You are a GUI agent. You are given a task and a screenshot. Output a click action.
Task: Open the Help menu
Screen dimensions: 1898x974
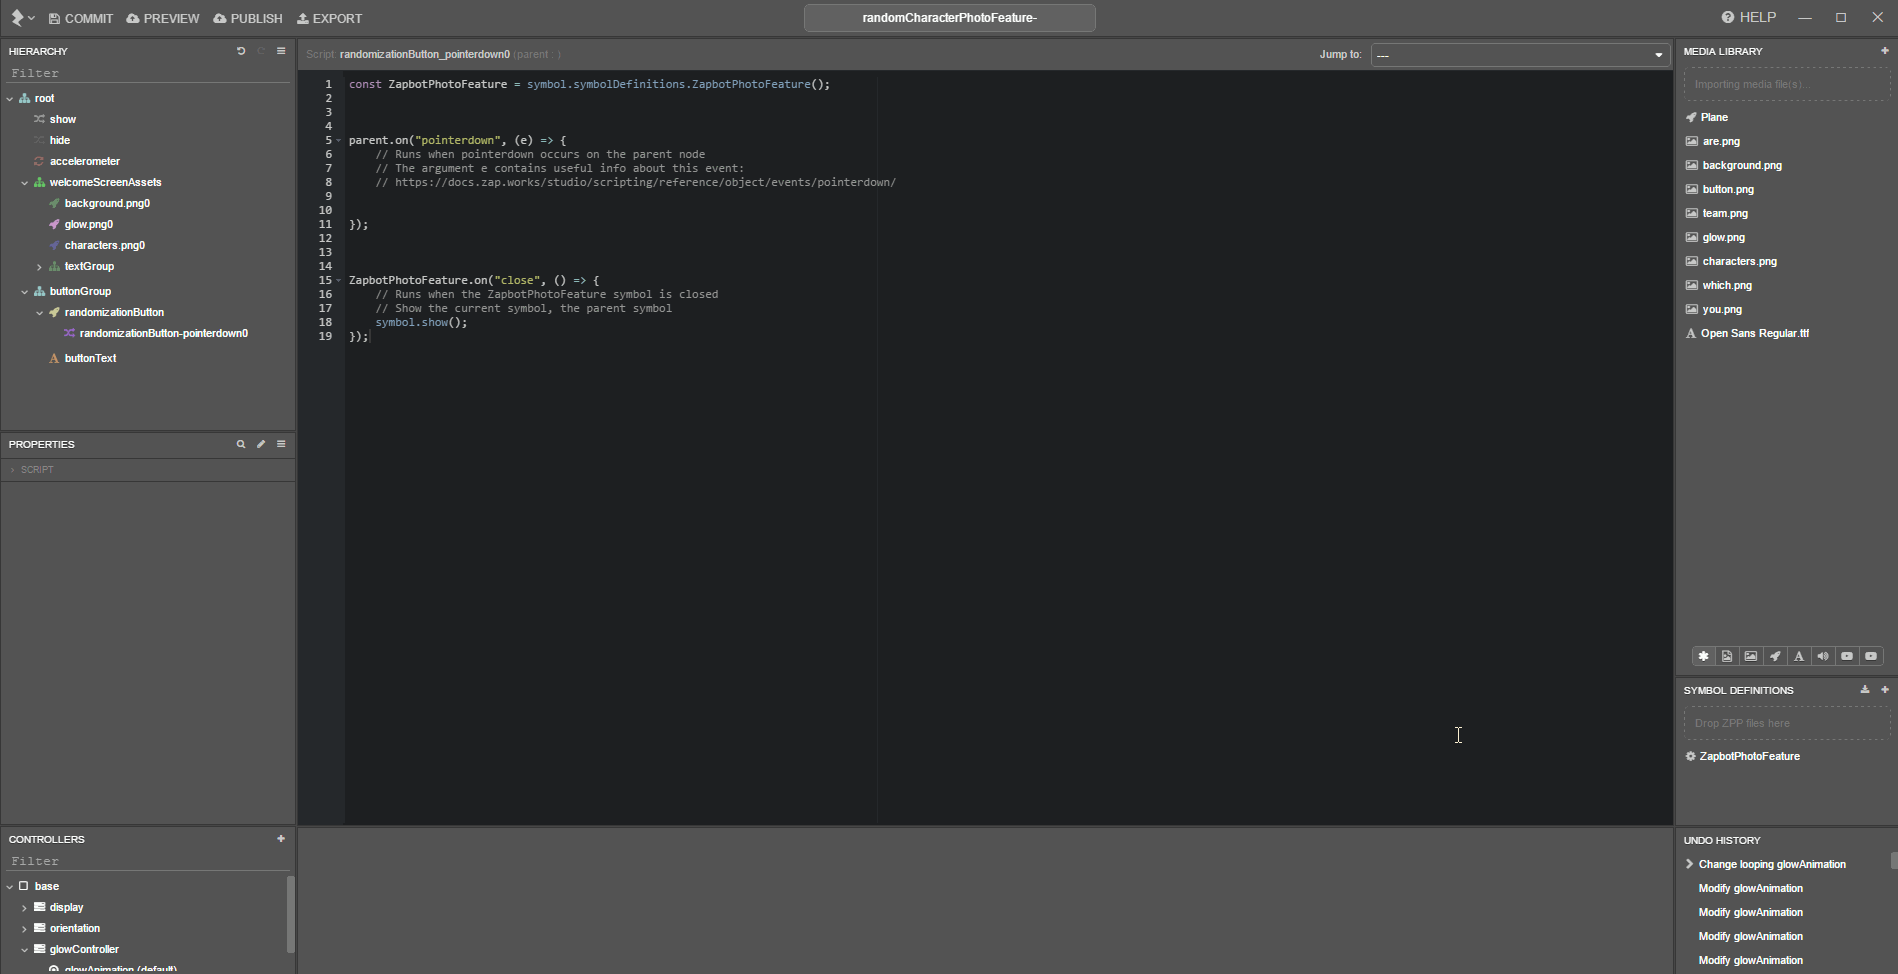click(x=1749, y=17)
